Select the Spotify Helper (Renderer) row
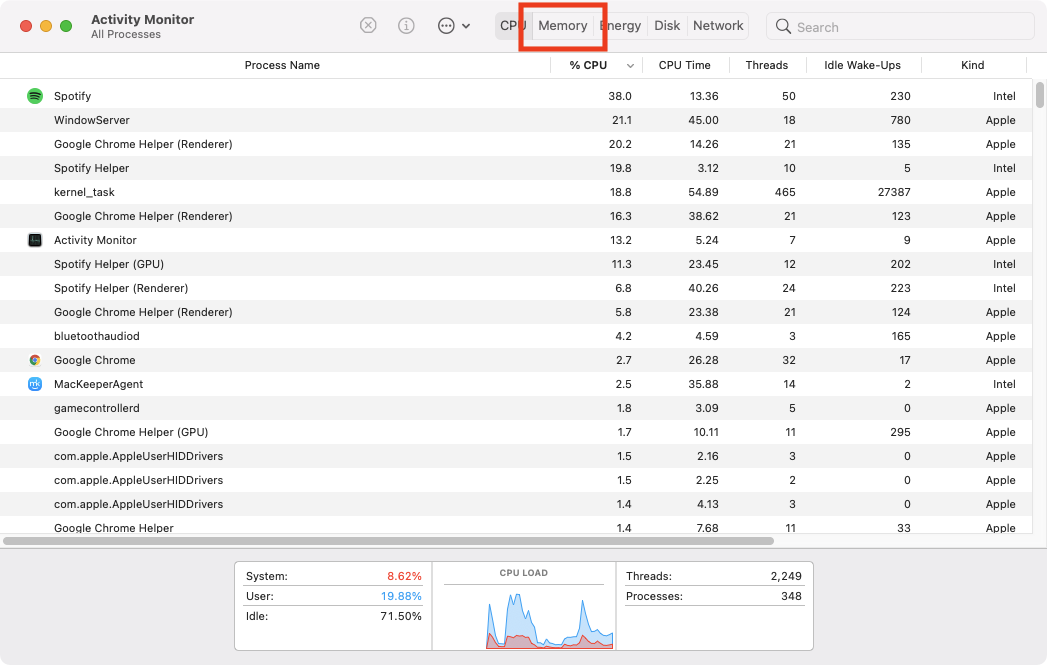 point(518,288)
